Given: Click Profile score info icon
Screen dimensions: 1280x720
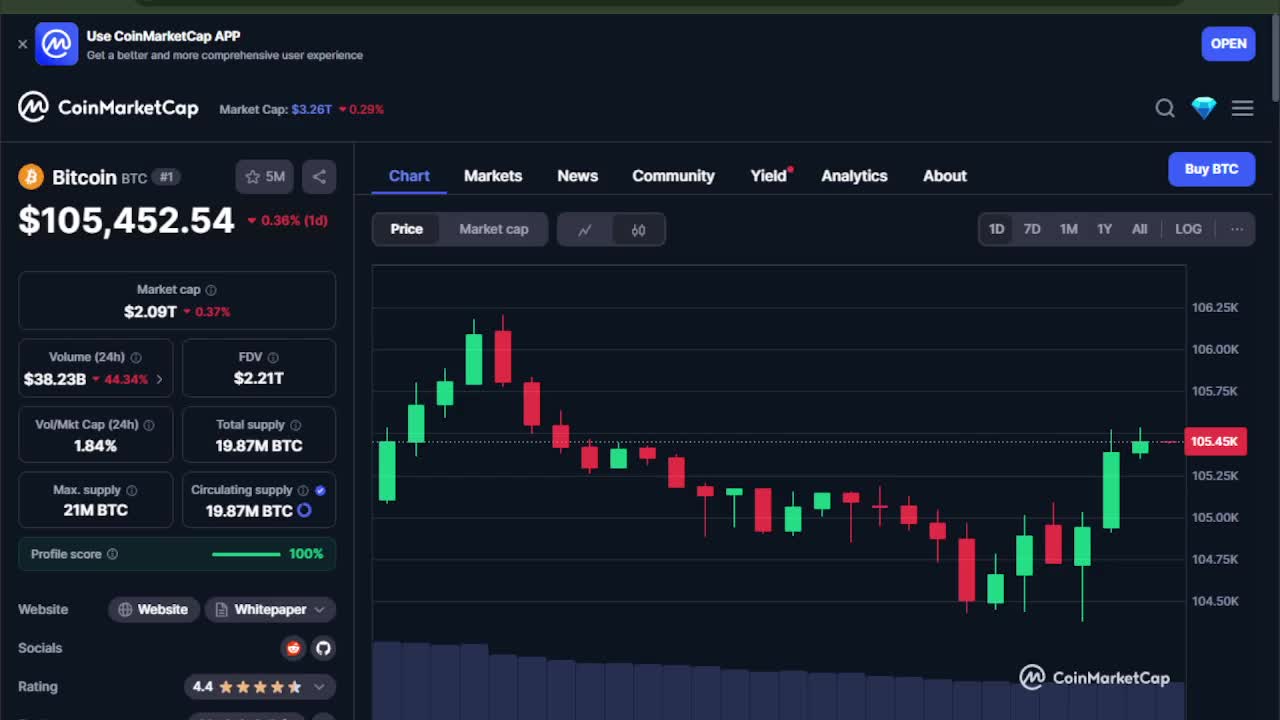Looking at the screenshot, I should tap(112, 554).
